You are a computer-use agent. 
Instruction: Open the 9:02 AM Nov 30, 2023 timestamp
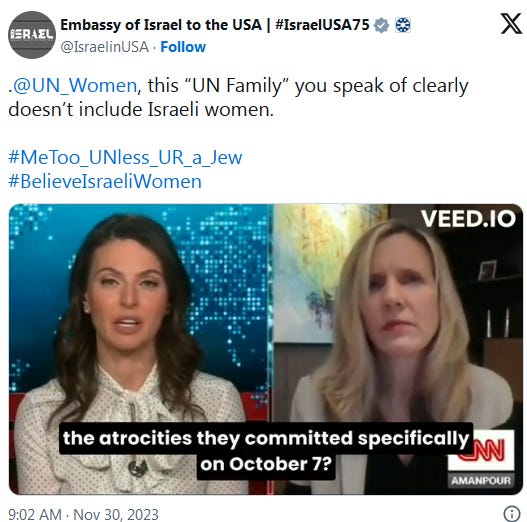pyautogui.click(x=83, y=514)
